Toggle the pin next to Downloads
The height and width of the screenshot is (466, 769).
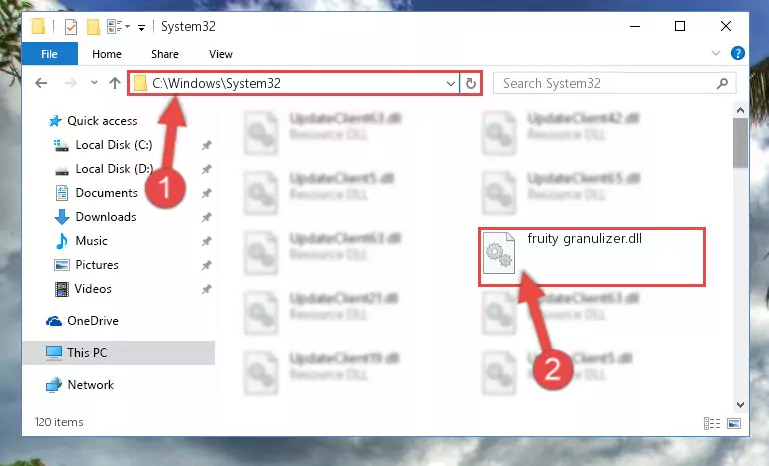206,217
